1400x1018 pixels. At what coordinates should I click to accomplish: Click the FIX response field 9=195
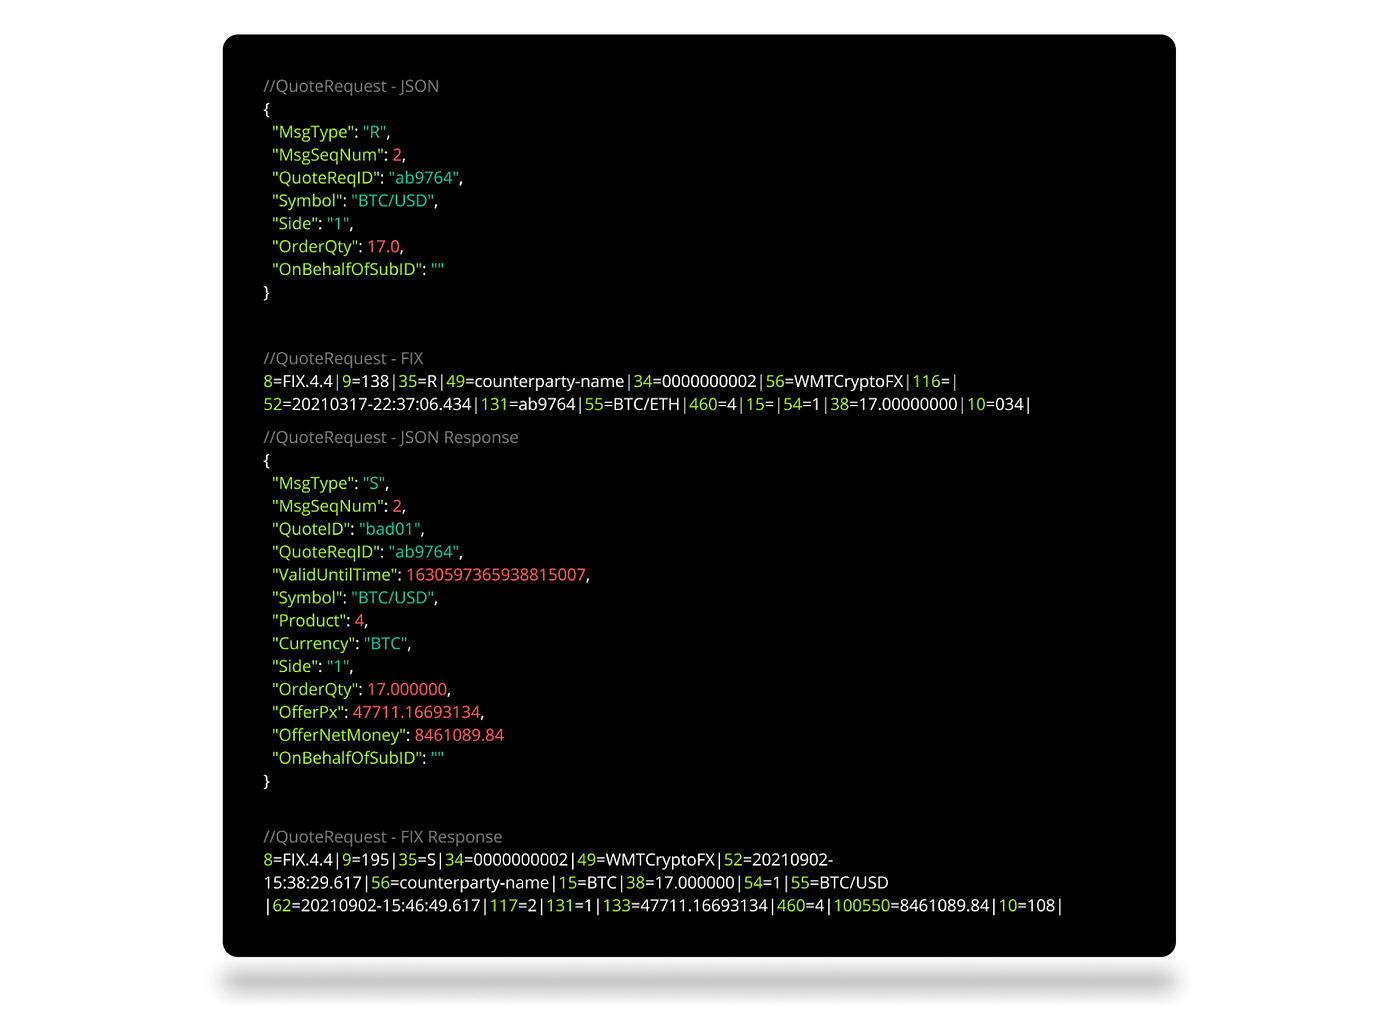click(365, 860)
